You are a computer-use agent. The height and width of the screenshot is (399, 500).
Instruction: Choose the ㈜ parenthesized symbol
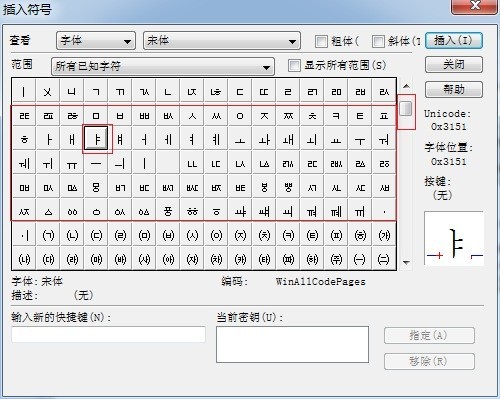pos(336,260)
